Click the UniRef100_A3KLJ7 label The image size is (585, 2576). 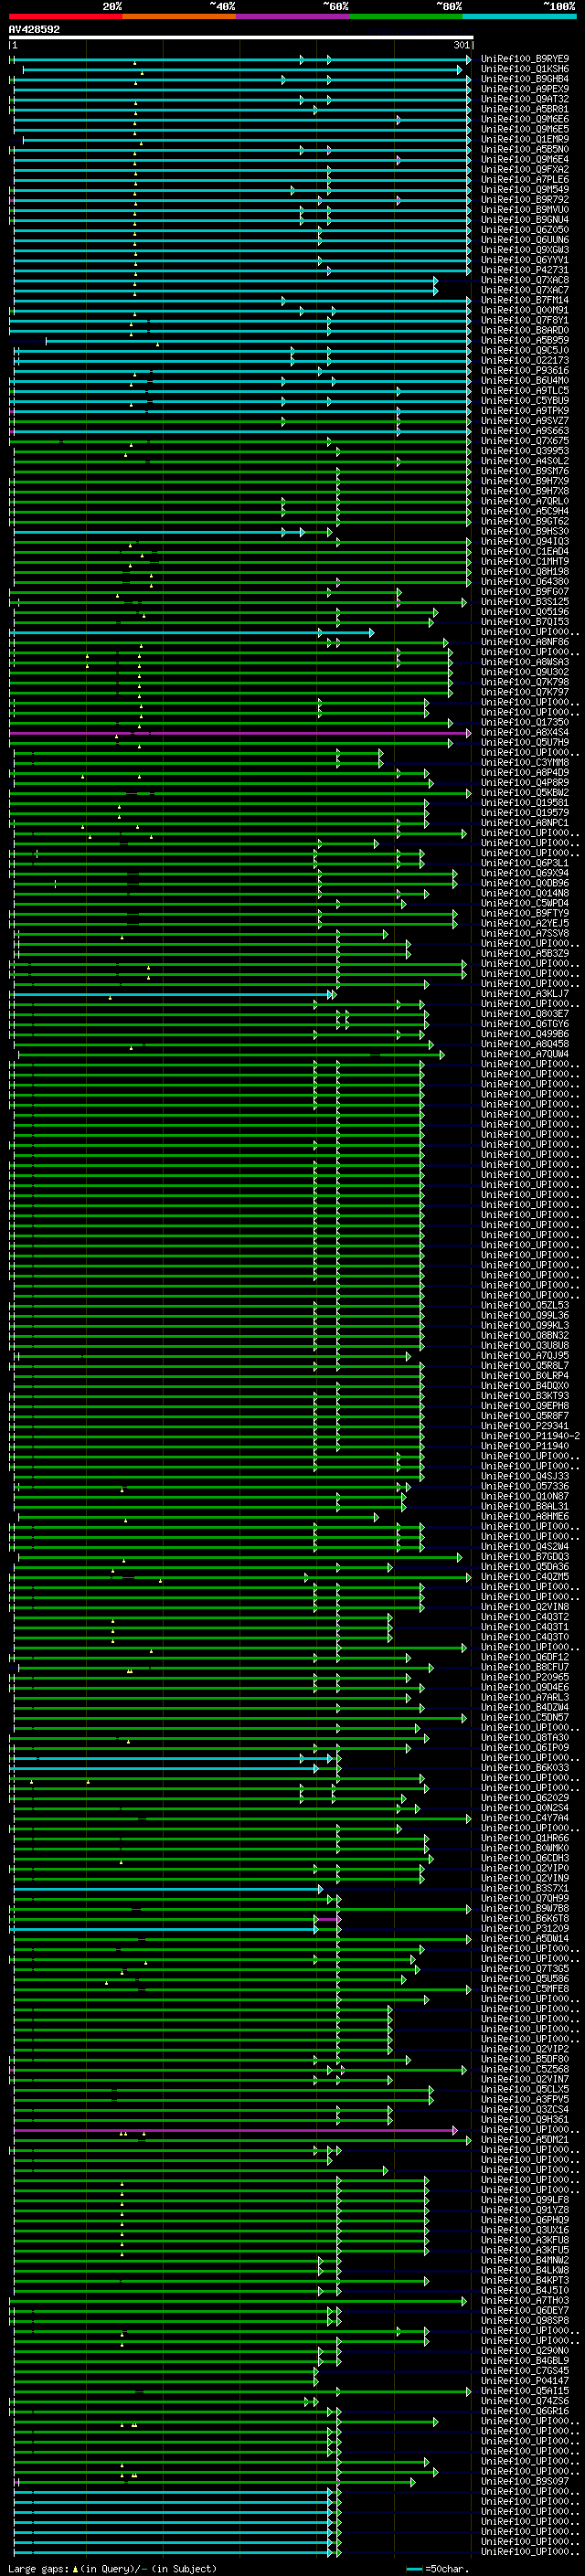click(x=525, y=994)
